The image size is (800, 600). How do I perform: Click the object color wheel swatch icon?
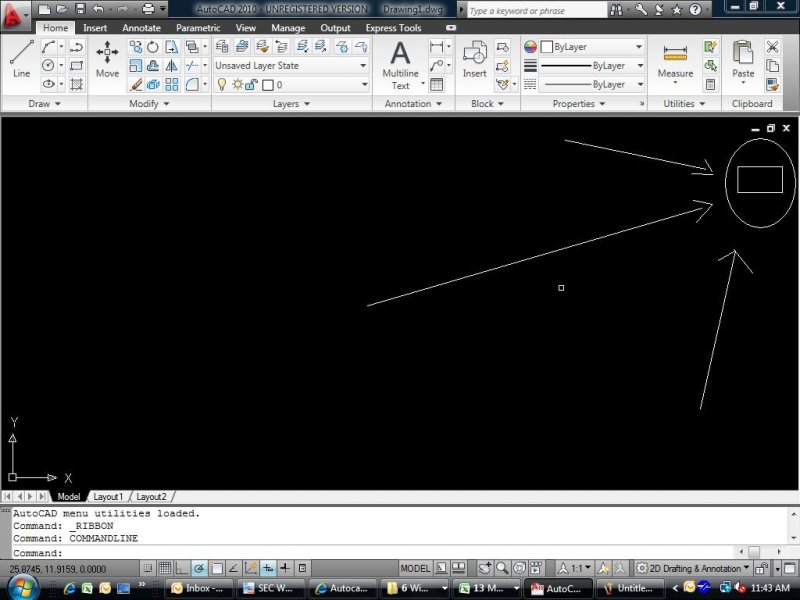pos(530,47)
